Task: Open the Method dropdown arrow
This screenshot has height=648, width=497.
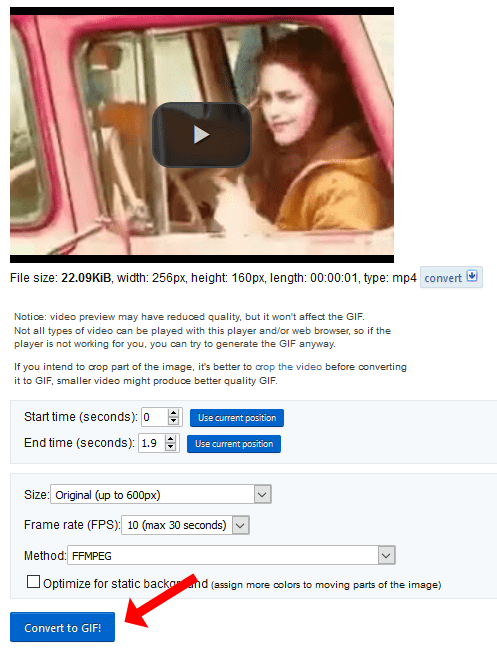Action: [386, 555]
